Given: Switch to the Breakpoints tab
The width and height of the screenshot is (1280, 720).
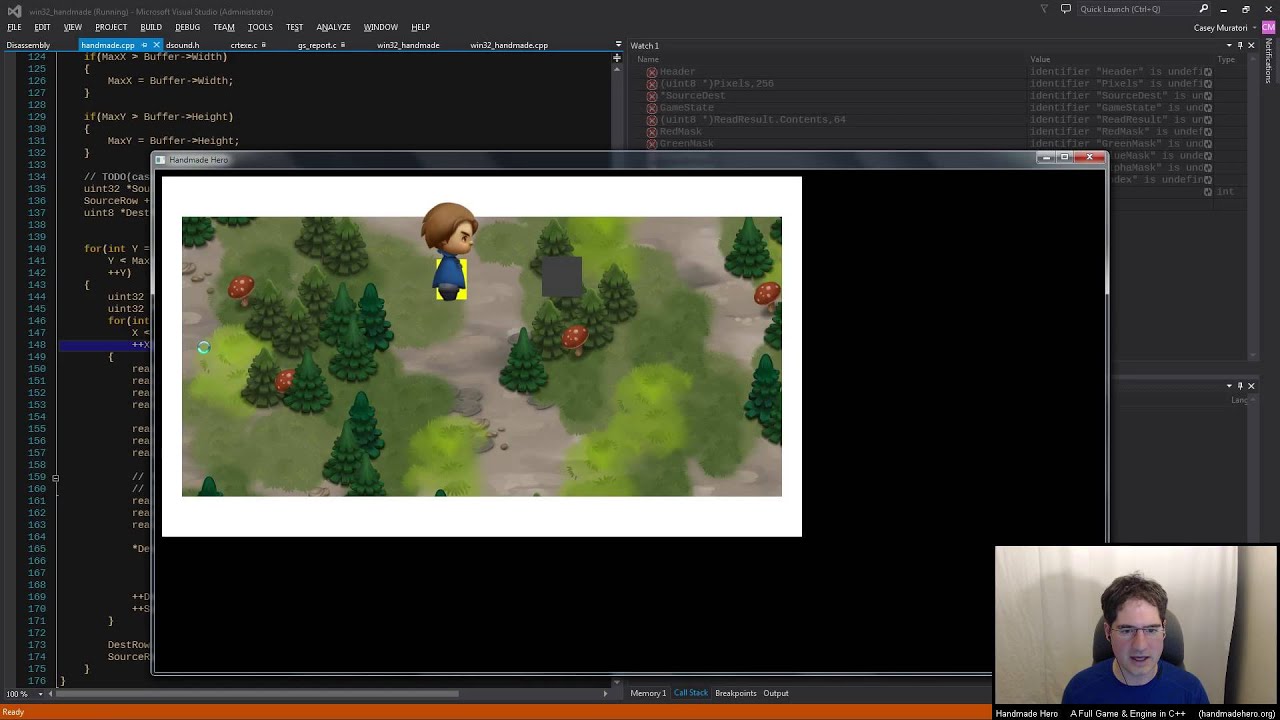Looking at the screenshot, I should tap(735, 693).
